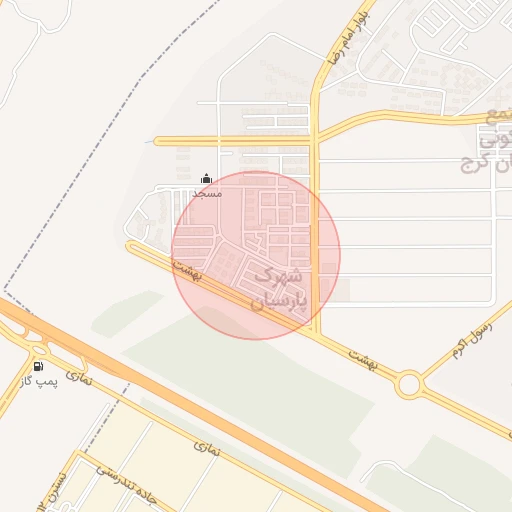Click the شهرک پارسیان neighborhood label

[279, 289]
